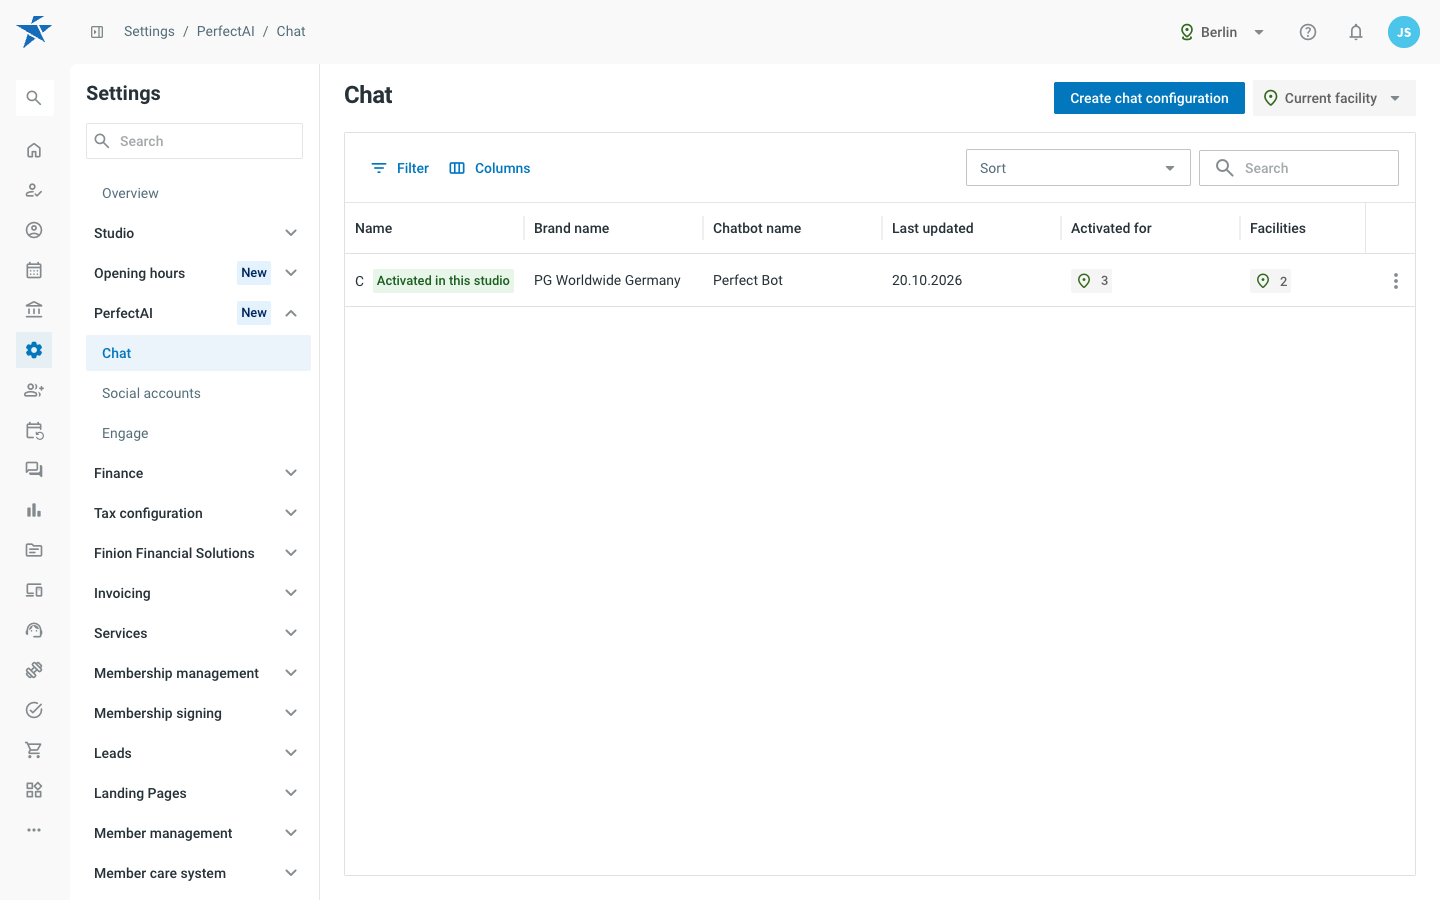Open the Current facility dropdown
The height and width of the screenshot is (900, 1440).
[1334, 98]
